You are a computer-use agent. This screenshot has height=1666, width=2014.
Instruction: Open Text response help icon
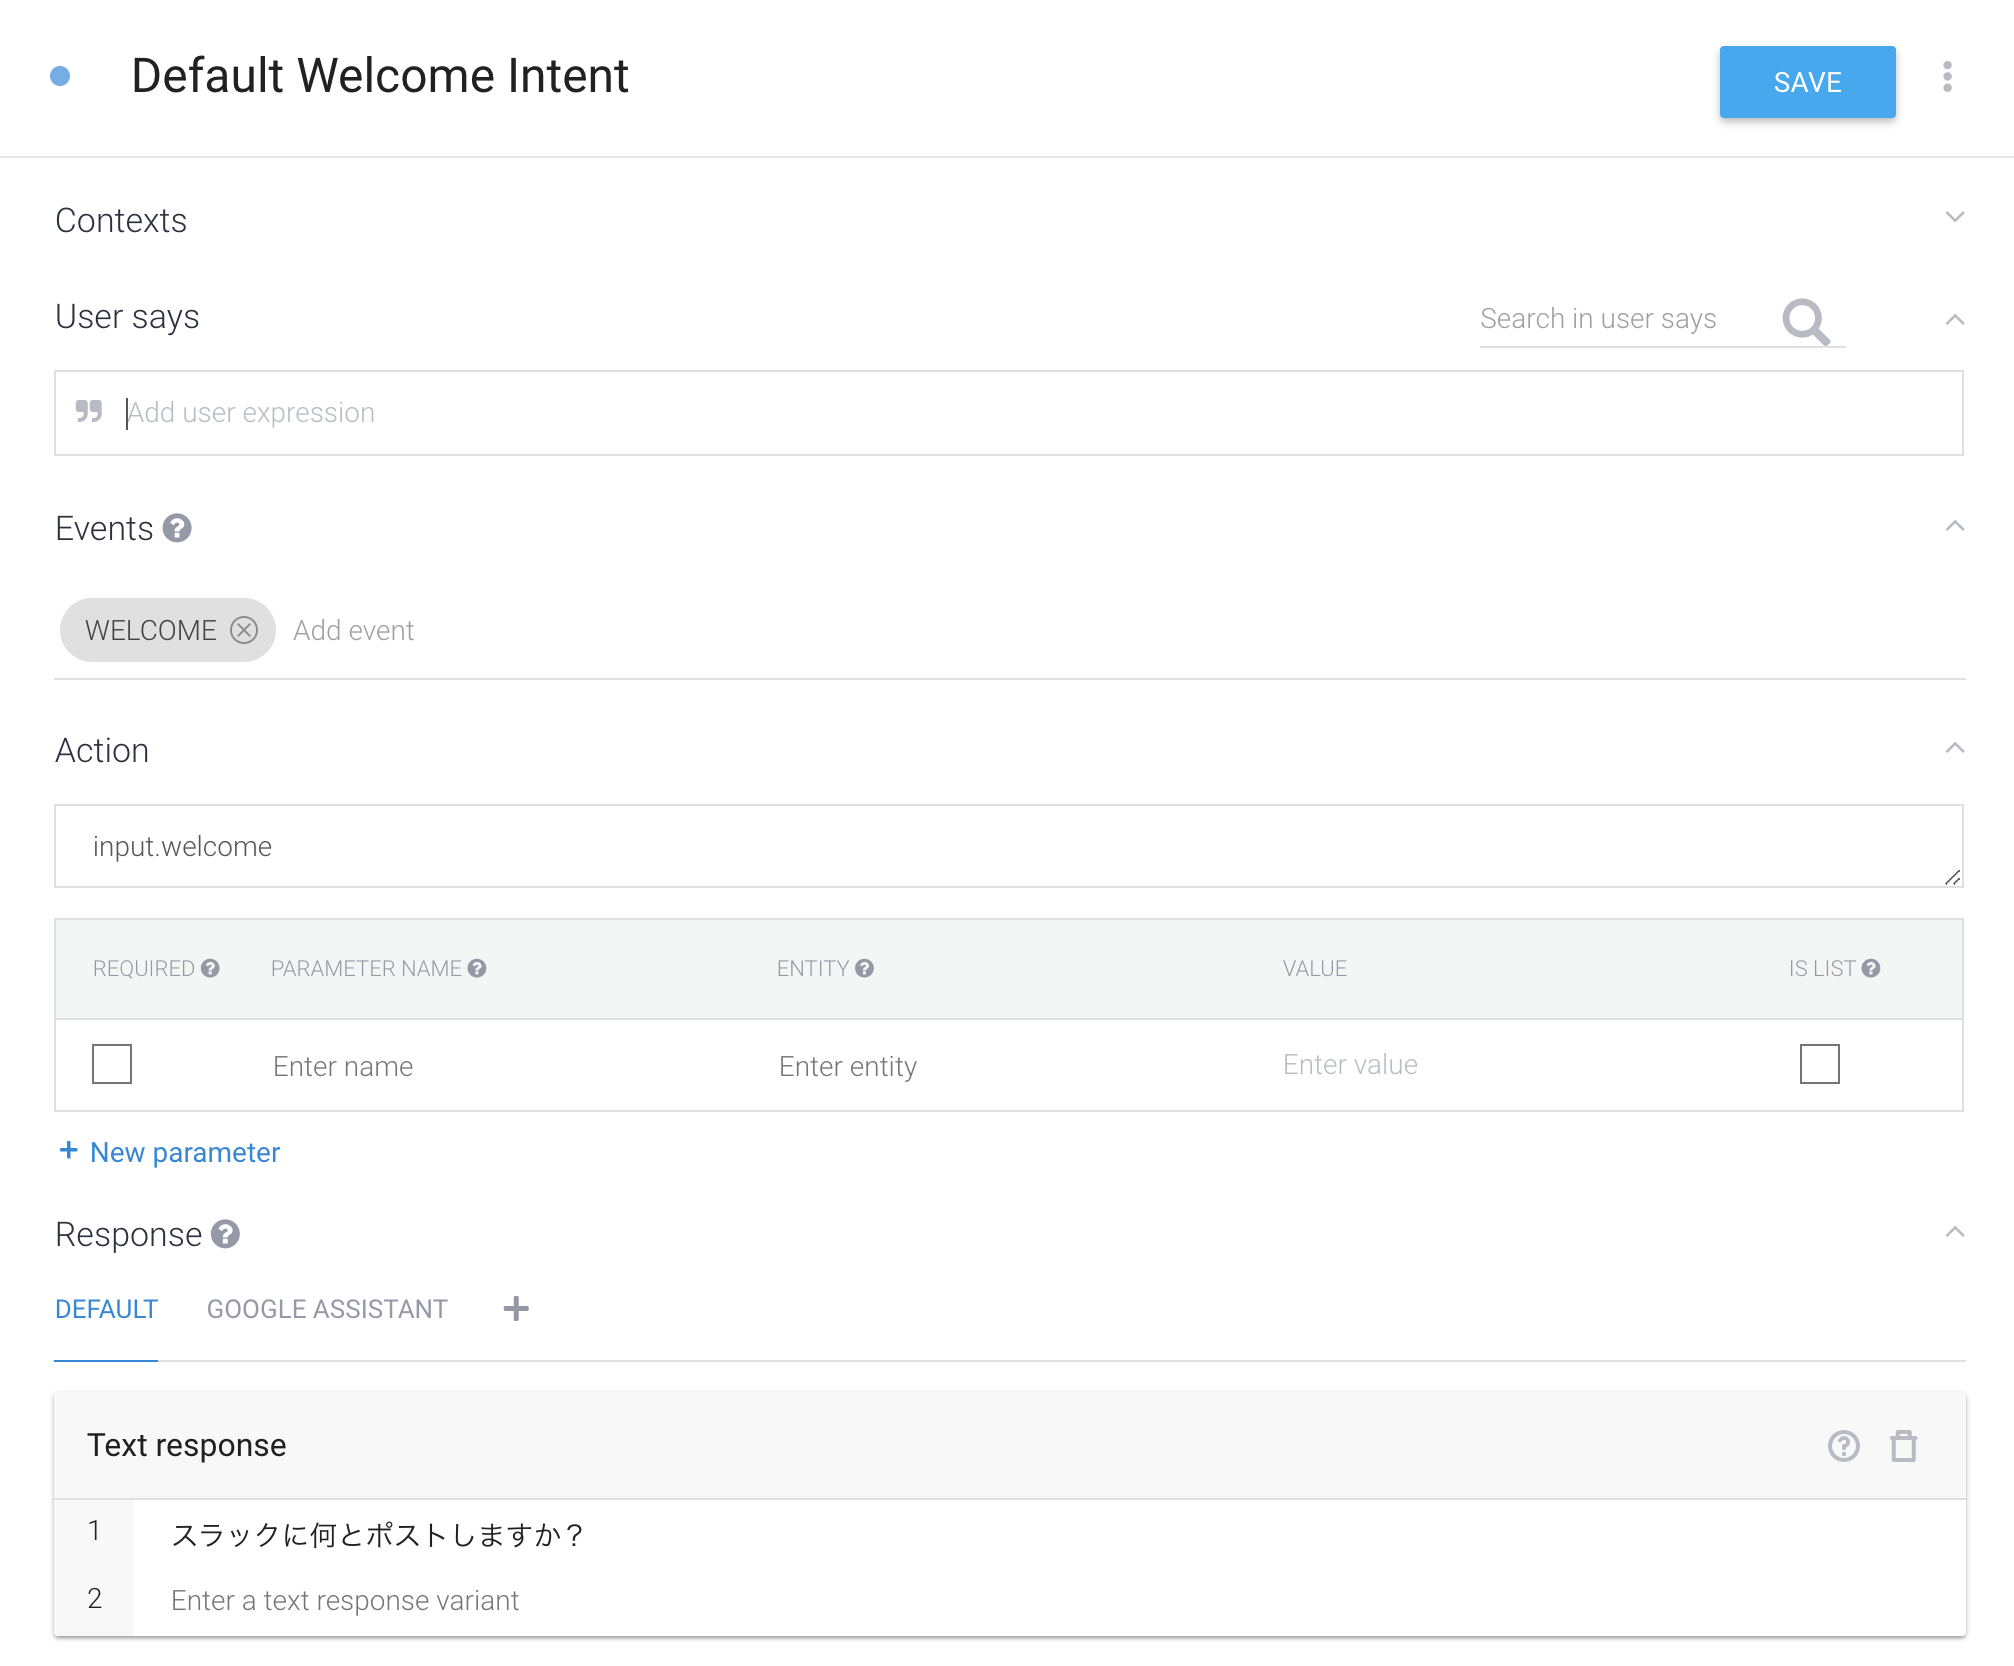coord(1843,1446)
